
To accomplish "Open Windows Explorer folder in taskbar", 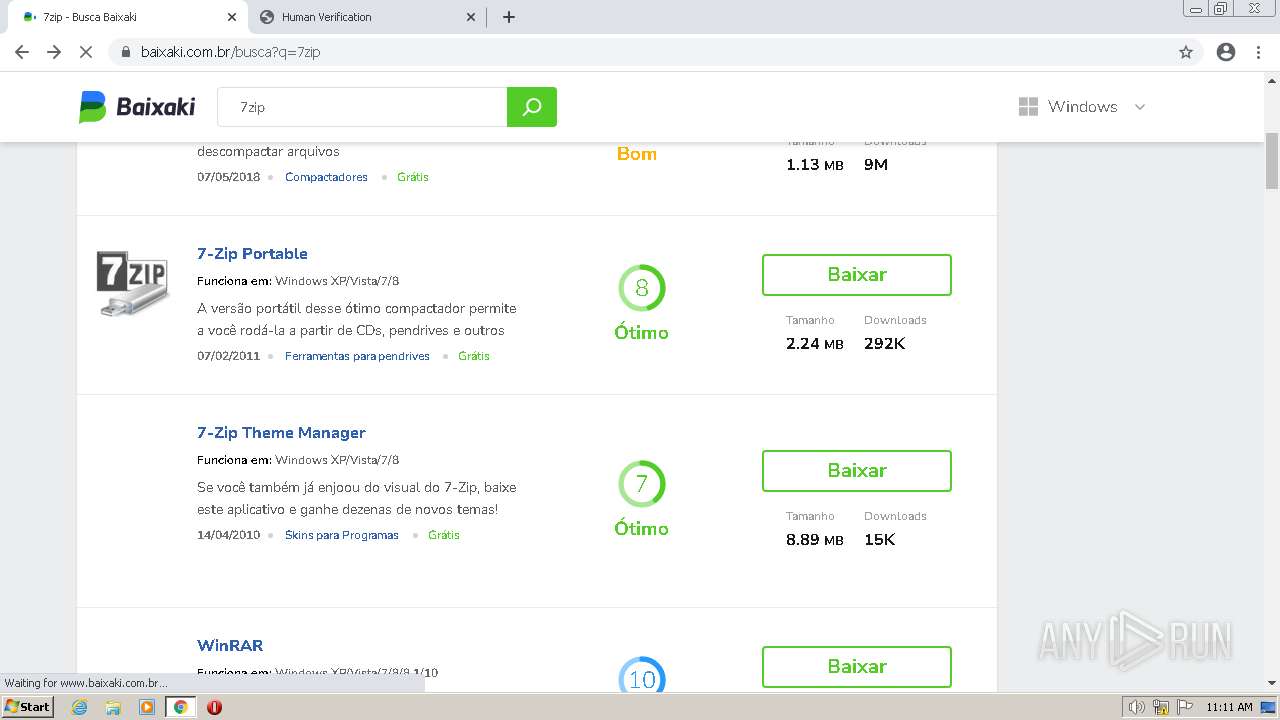I will click(113, 707).
